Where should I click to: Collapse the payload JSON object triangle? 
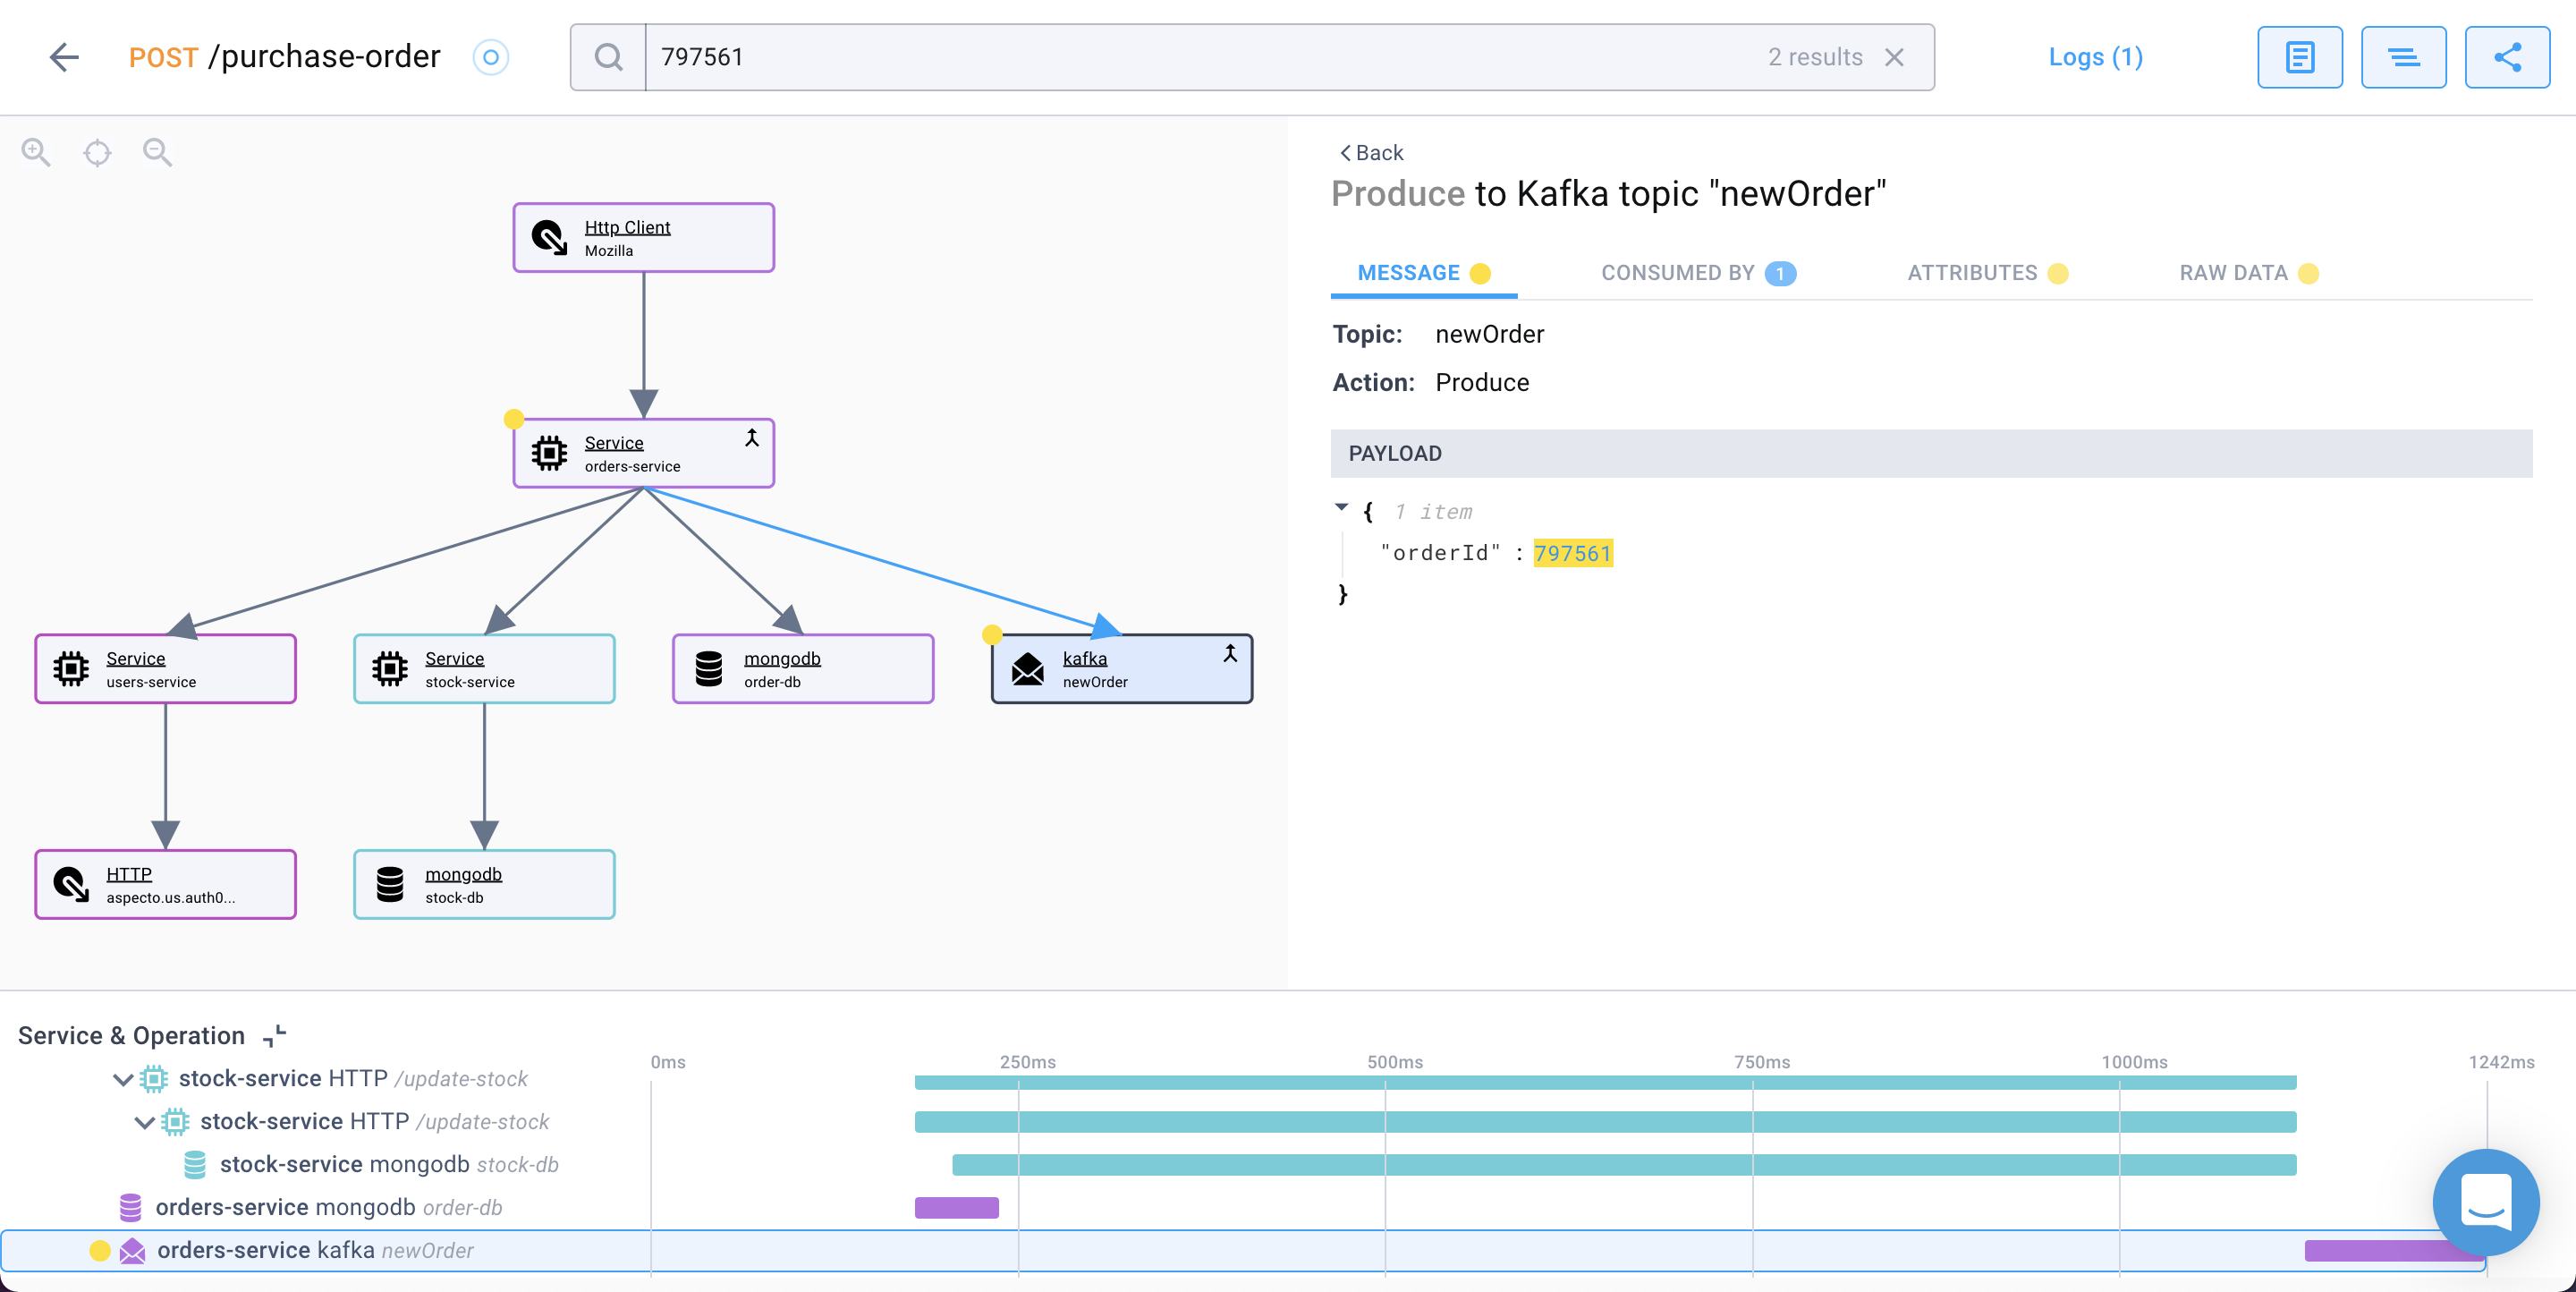(1341, 508)
